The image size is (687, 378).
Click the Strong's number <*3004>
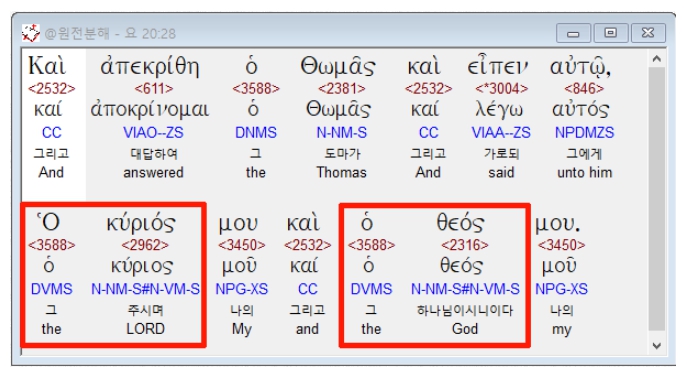tap(501, 89)
